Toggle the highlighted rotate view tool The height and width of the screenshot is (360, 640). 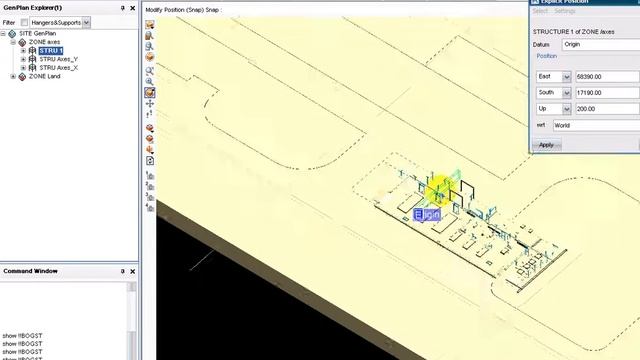click(x=150, y=93)
